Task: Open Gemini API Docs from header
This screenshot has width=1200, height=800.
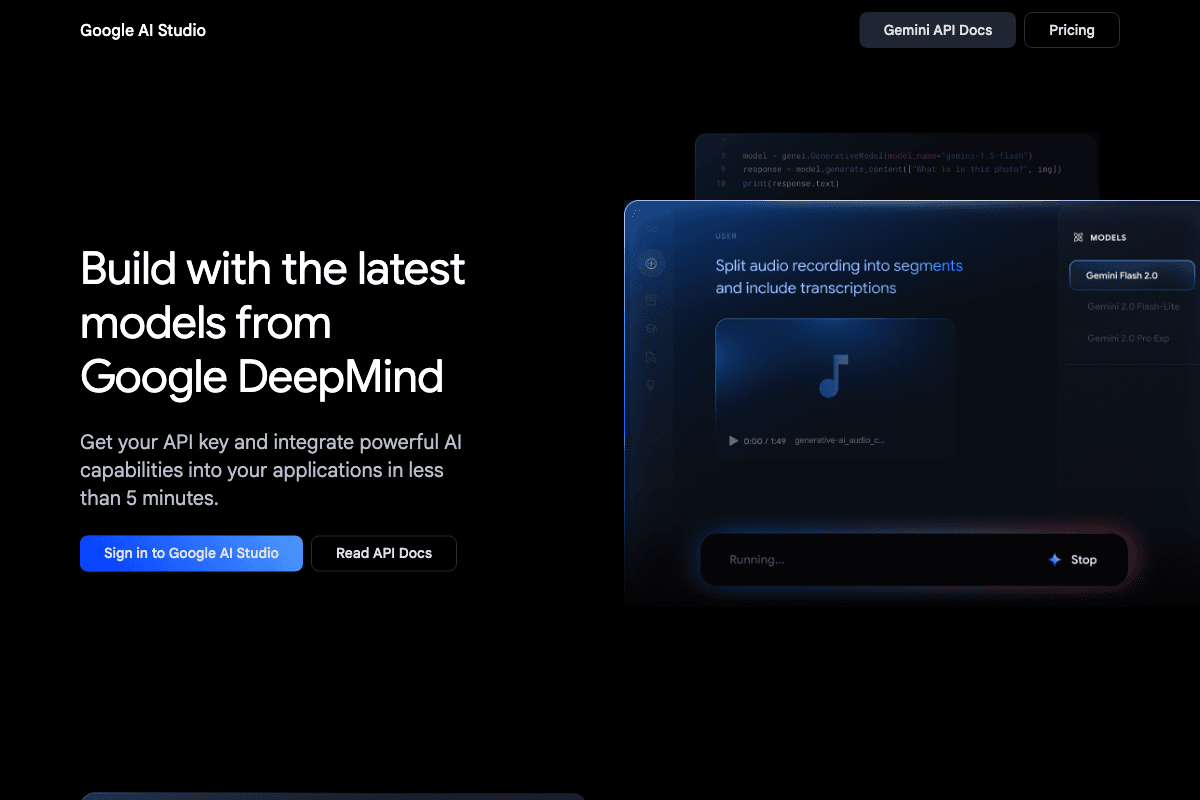Action: pyautogui.click(x=937, y=30)
